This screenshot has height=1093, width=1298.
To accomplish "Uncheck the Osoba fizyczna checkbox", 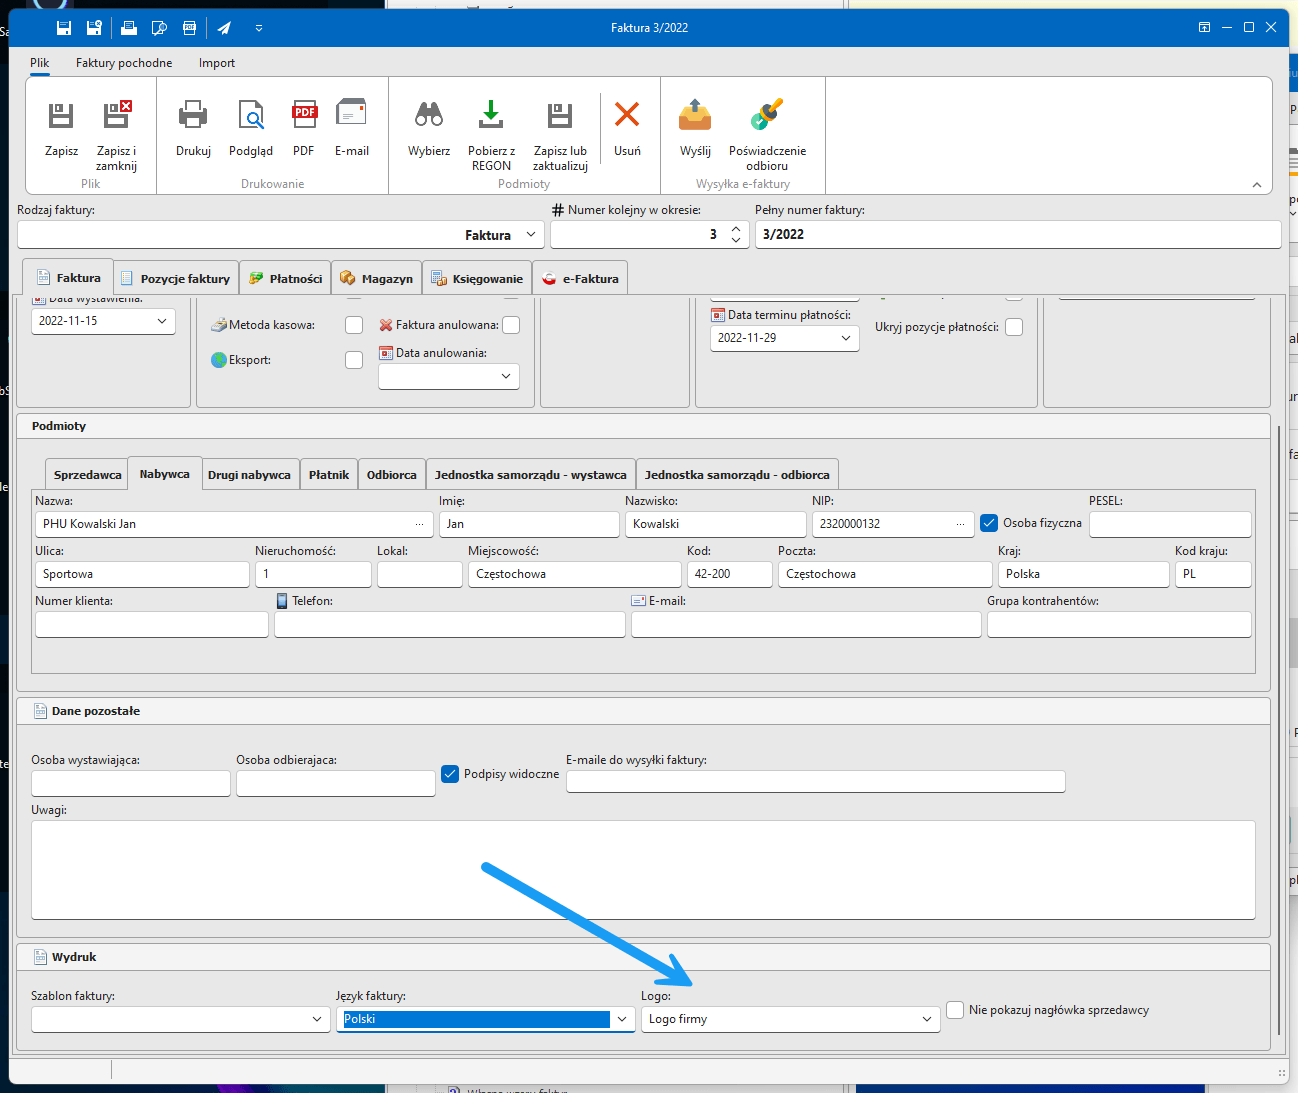I will [989, 523].
